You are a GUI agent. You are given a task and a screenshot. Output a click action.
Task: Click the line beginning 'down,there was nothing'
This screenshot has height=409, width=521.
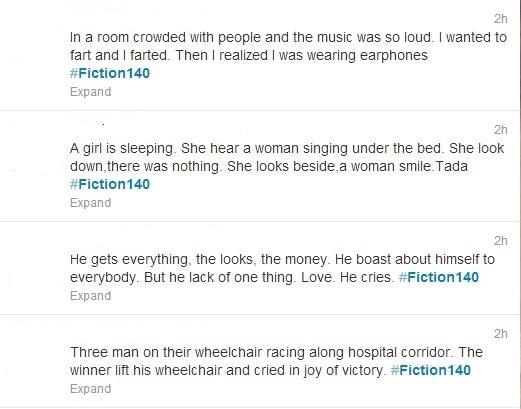pyautogui.click(x=269, y=166)
